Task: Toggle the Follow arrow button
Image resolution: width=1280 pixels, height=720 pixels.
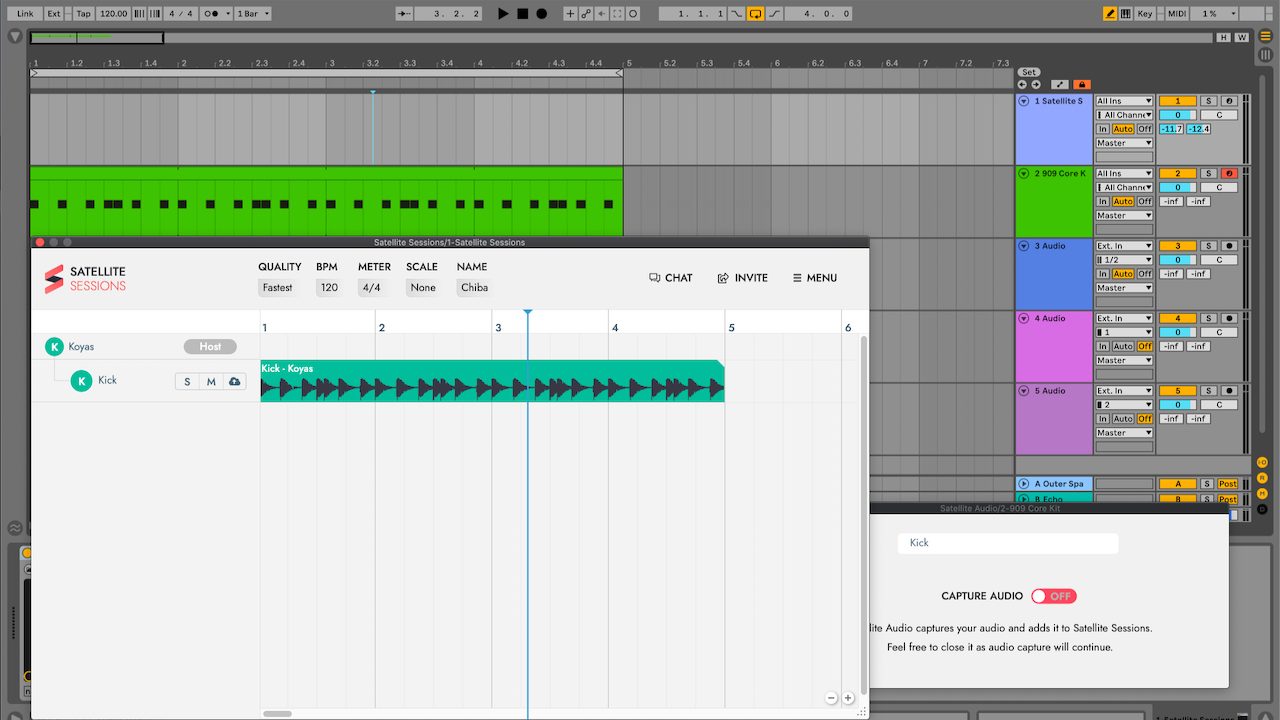Action: [x=404, y=14]
